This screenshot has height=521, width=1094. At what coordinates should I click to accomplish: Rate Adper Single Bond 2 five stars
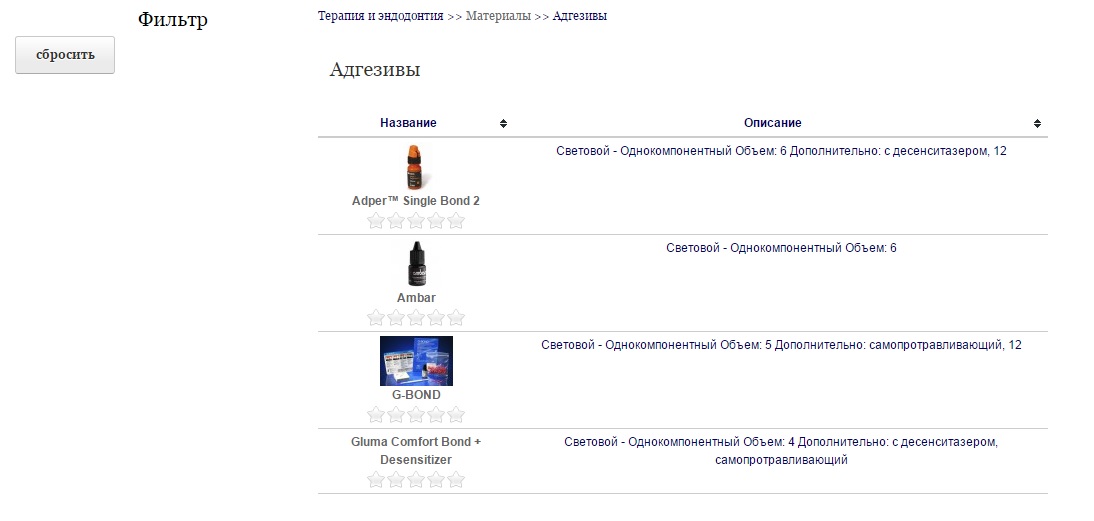coord(456,221)
